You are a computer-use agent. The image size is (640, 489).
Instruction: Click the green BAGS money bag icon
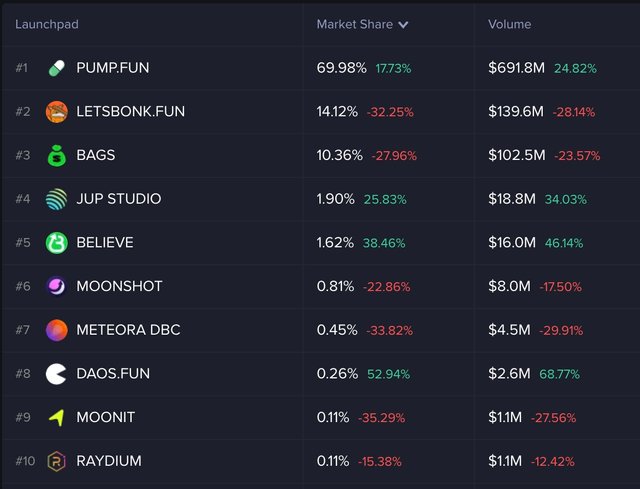57,155
